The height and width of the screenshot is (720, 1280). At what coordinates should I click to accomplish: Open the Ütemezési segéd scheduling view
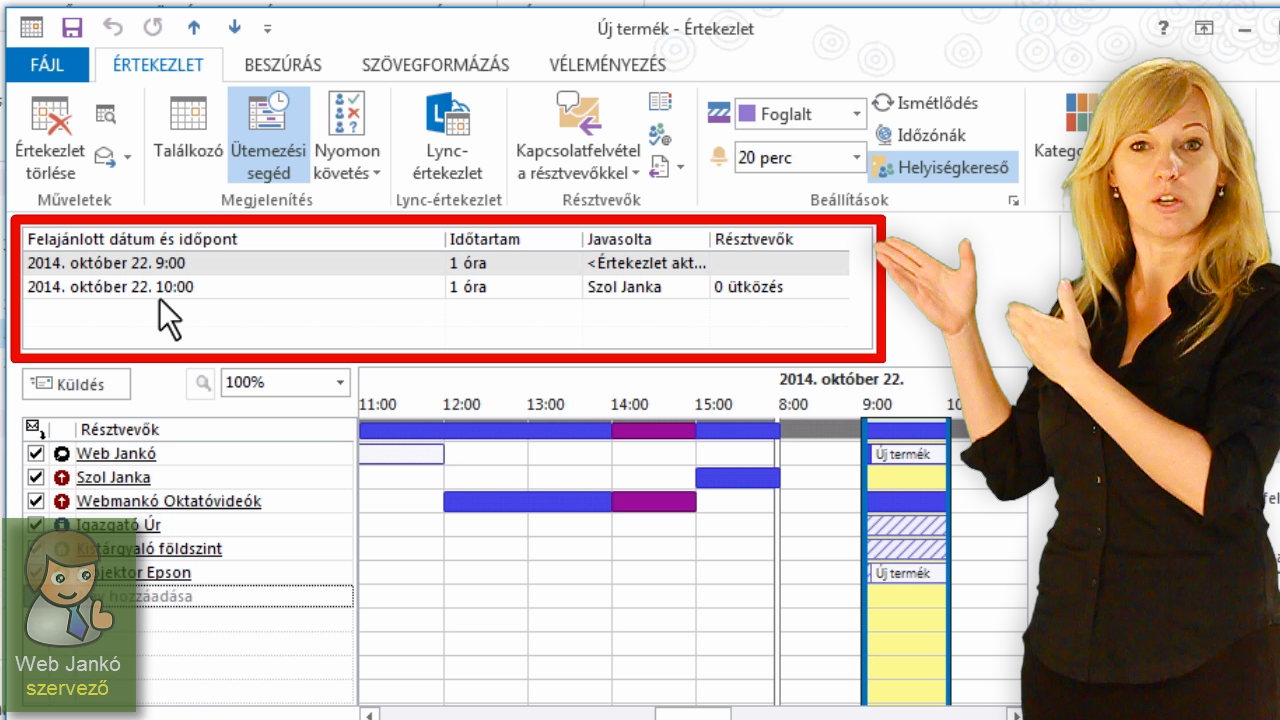(268, 135)
